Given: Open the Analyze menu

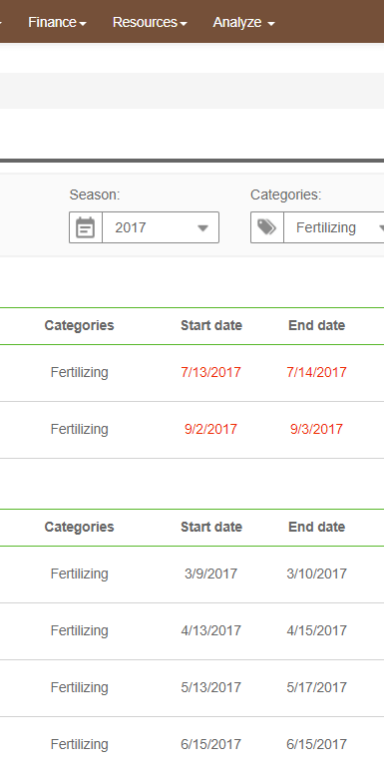Looking at the screenshot, I should click(243, 23).
